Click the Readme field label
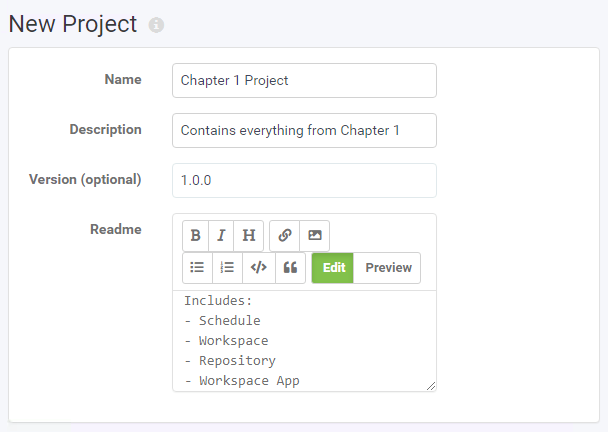The width and height of the screenshot is (608, 432). pyautogui.click(x=116, y=229)
